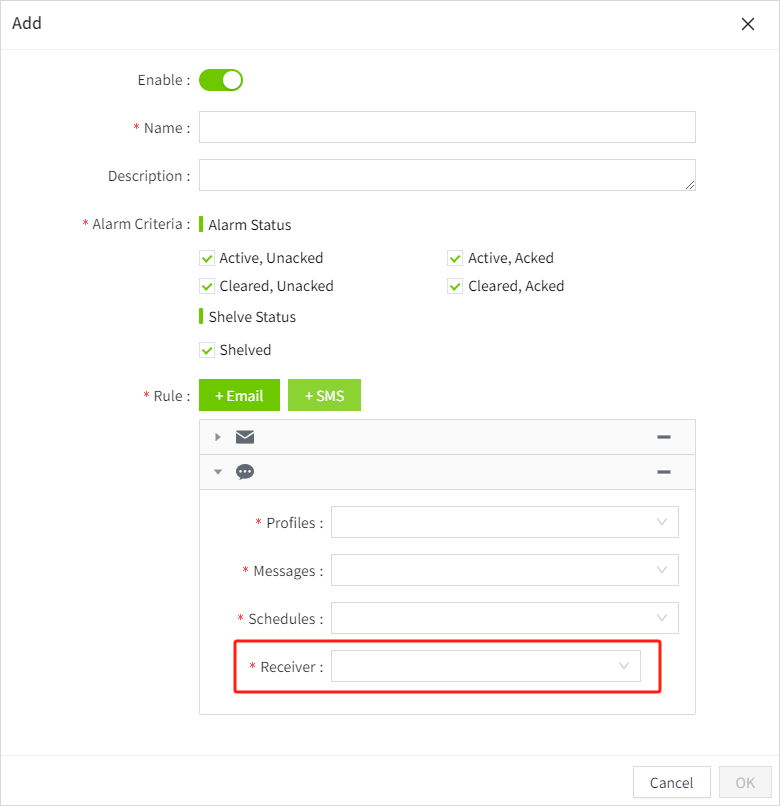Image resolution: width=780 pixels, height=806 pixels.
Task: Uncheck the Shelved checkbox
Action: [207, 350]
